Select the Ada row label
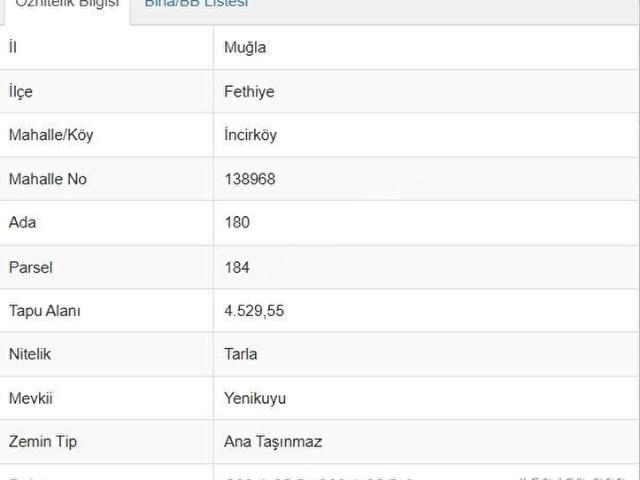Screen dimensions: 640x480 click(21, 222)
